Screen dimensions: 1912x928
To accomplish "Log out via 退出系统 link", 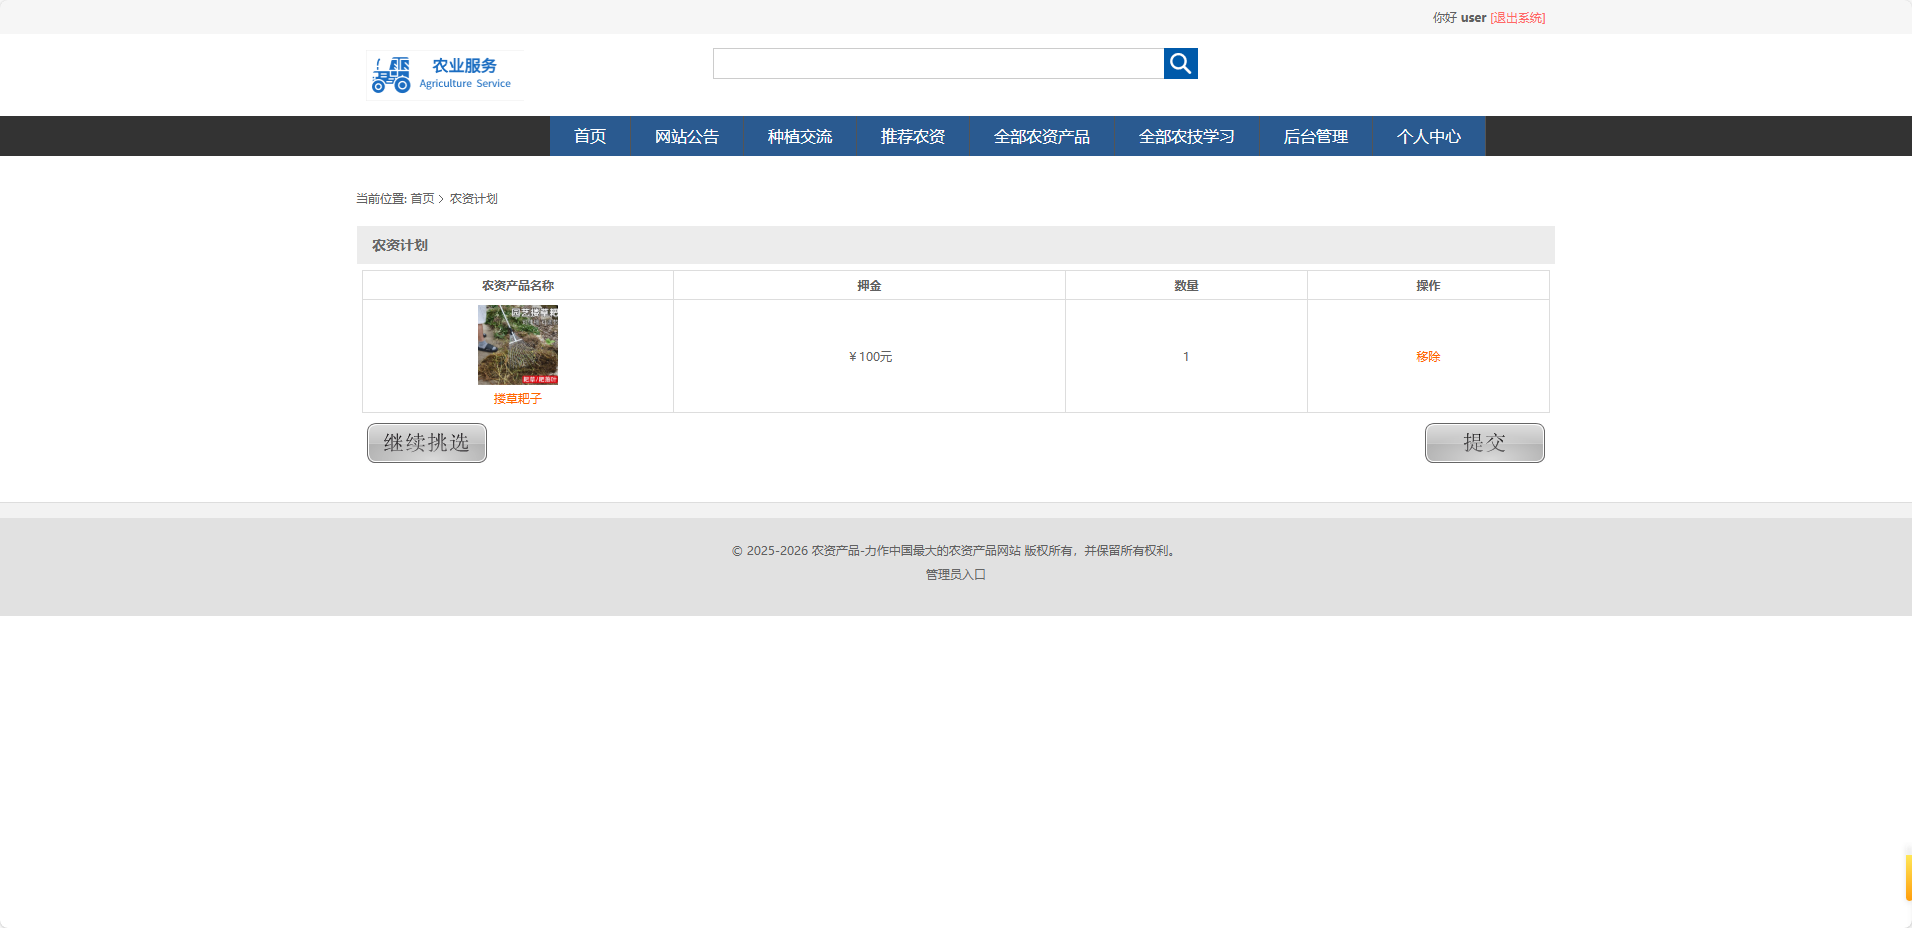I will click(x=1518, y=18).
